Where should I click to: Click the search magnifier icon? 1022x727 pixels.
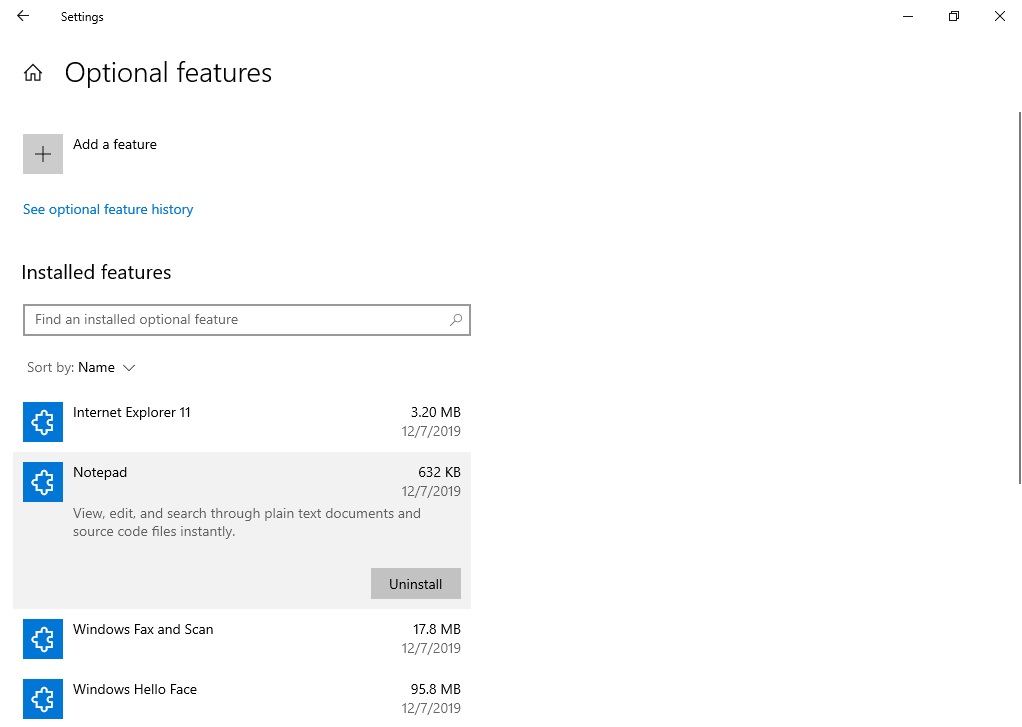tap(456, 319)
